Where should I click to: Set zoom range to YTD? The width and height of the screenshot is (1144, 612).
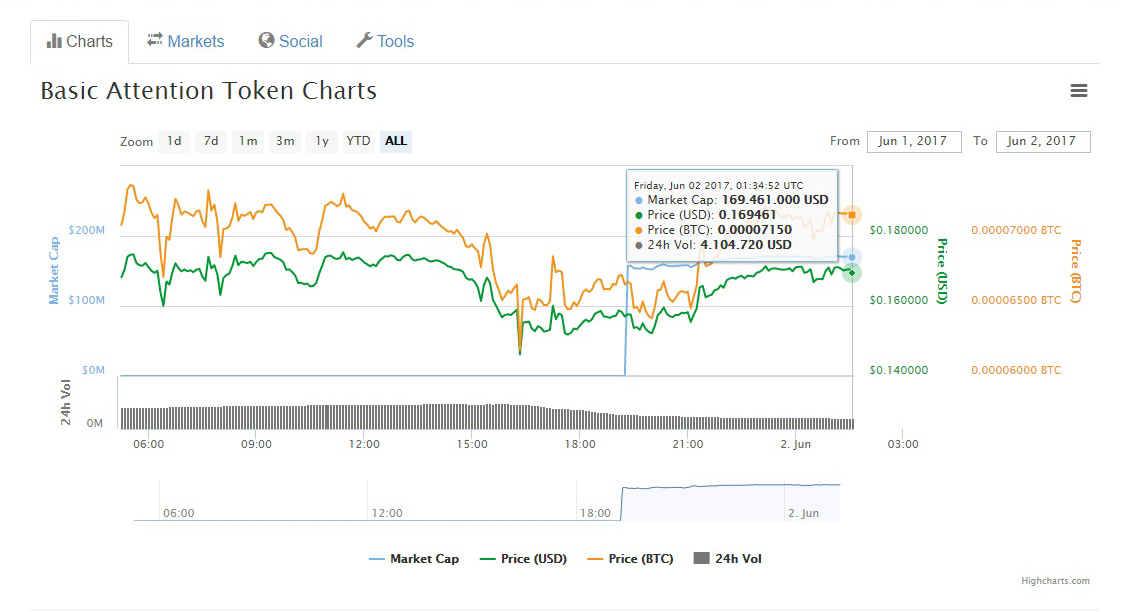pyautogui.click(x=358, y=141)
